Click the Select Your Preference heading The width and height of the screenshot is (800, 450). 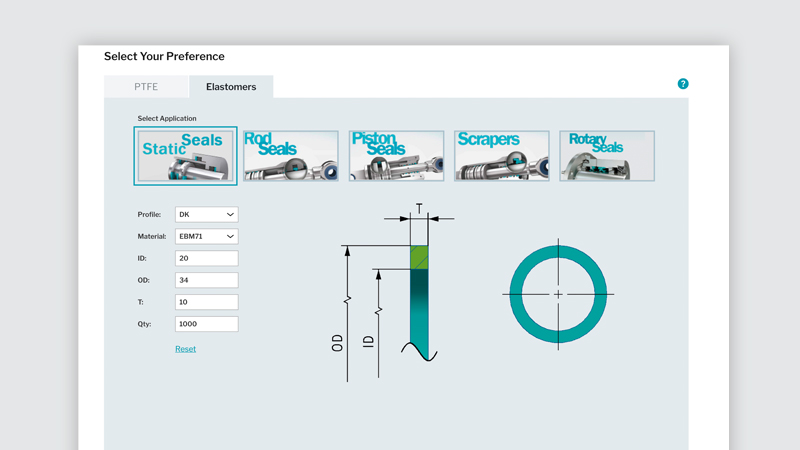click(164, 57)
